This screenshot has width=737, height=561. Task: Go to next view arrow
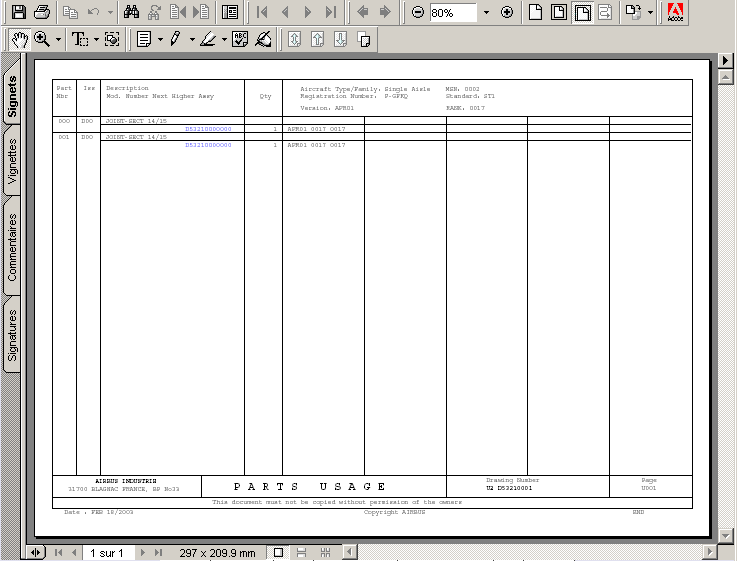(385, 12)
